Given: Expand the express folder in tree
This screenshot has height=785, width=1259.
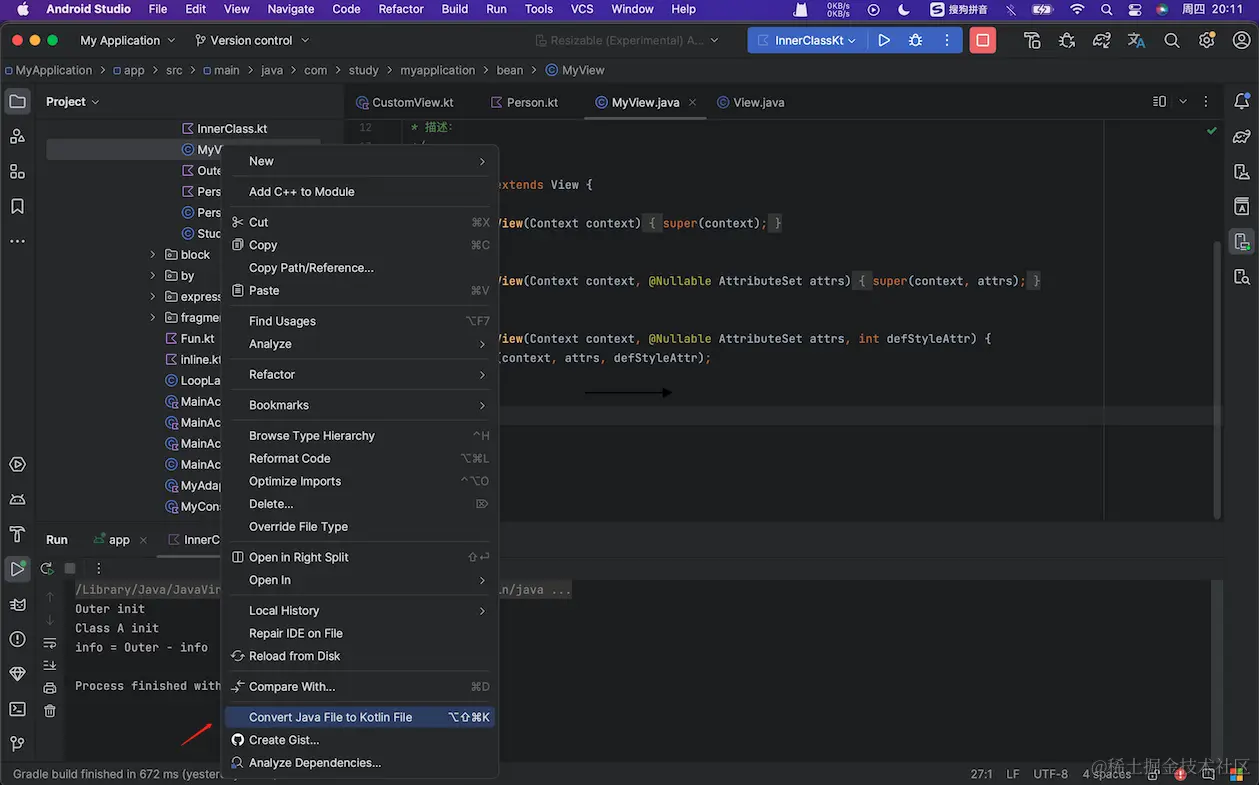Looking at the screenshot, I should coord(153,297).
